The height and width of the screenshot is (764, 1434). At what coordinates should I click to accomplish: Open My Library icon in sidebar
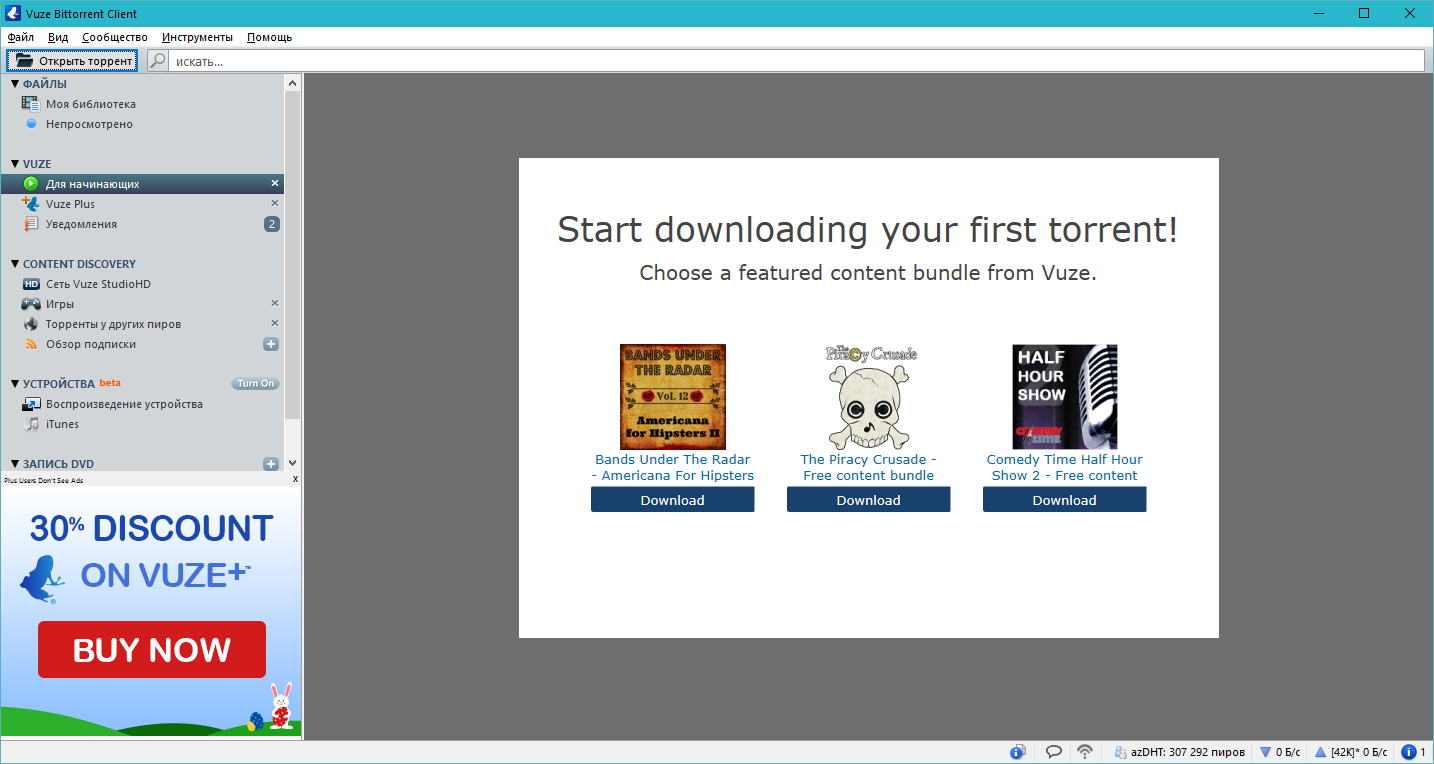[x=31, y=104]
